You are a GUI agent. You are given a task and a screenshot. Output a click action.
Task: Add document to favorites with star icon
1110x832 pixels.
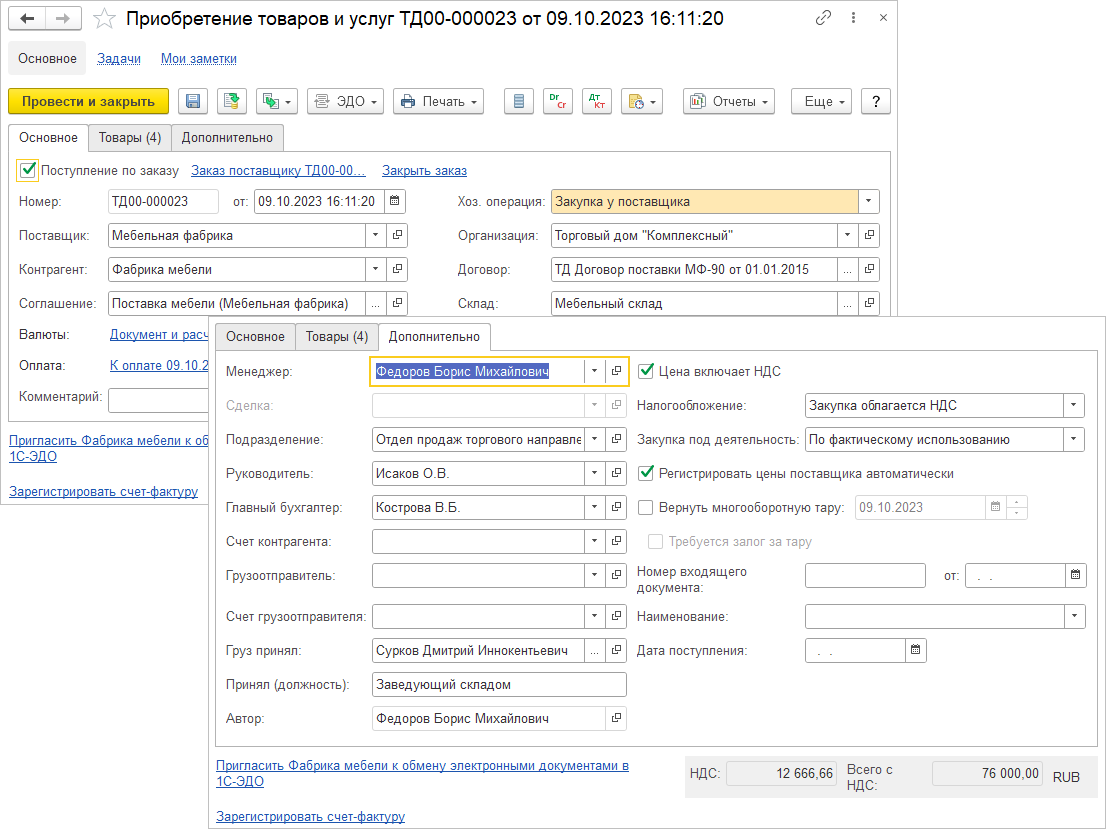[x=104, y=19]
